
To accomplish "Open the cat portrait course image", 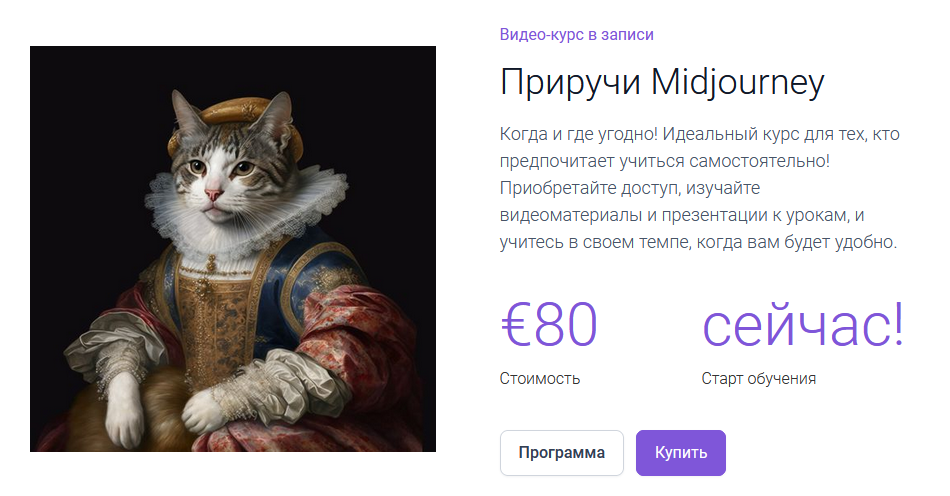I will click(x=233, y=249).
